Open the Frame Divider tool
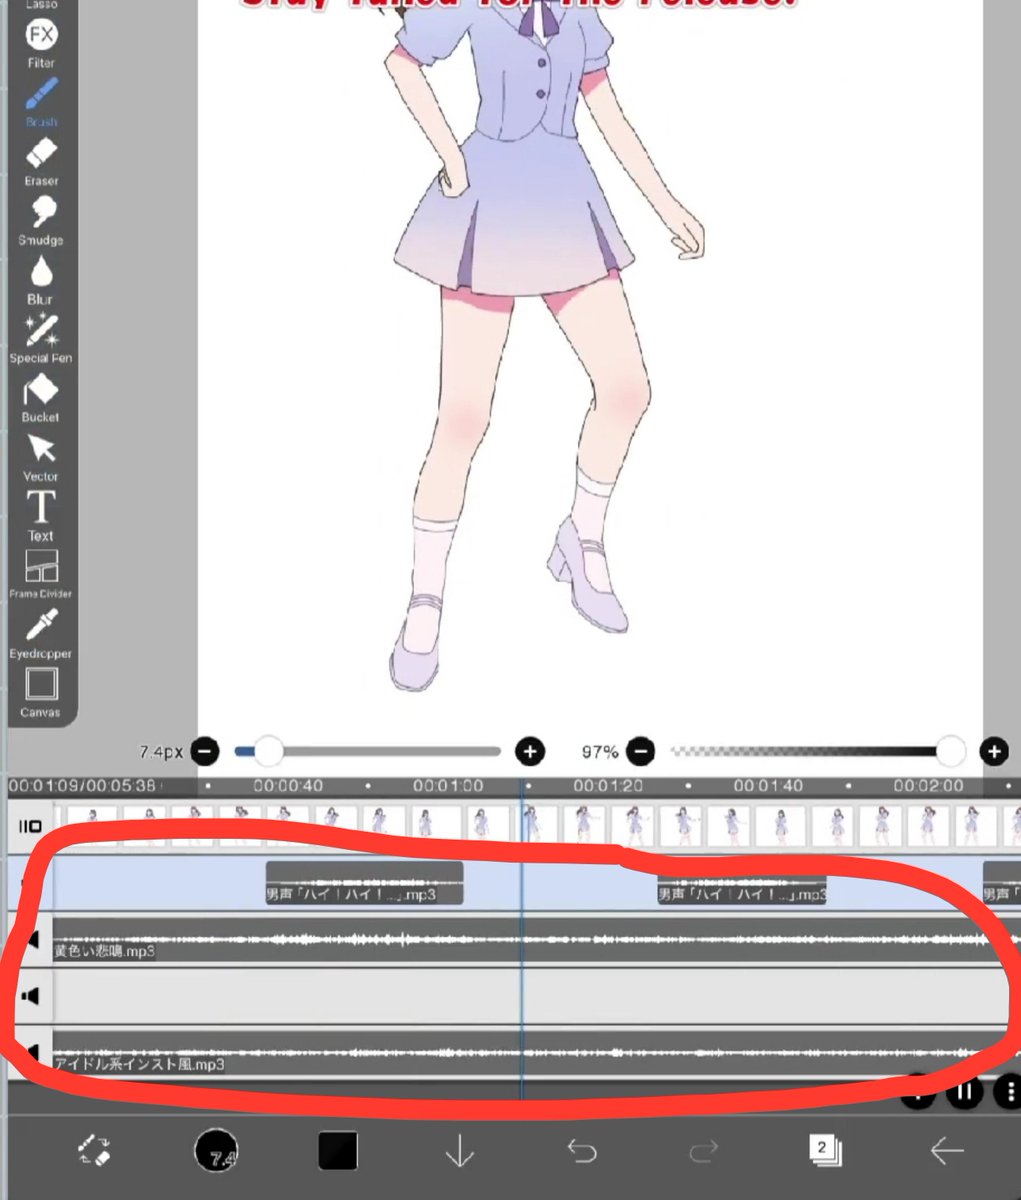1021x1200 pixels. point(41,575)
